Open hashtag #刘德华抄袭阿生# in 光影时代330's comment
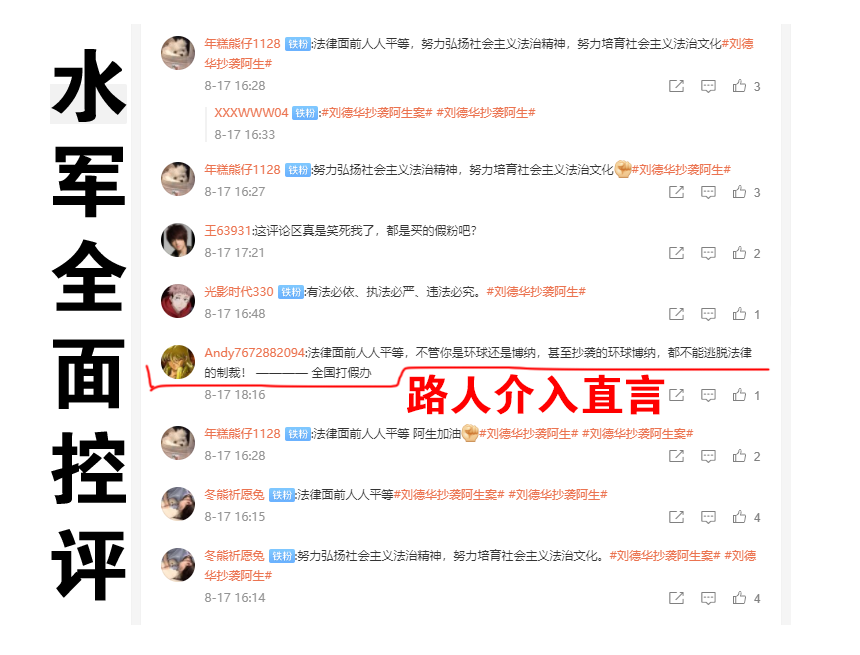The image size is (860, 655). pyautogui.click(x=536, y=291)
